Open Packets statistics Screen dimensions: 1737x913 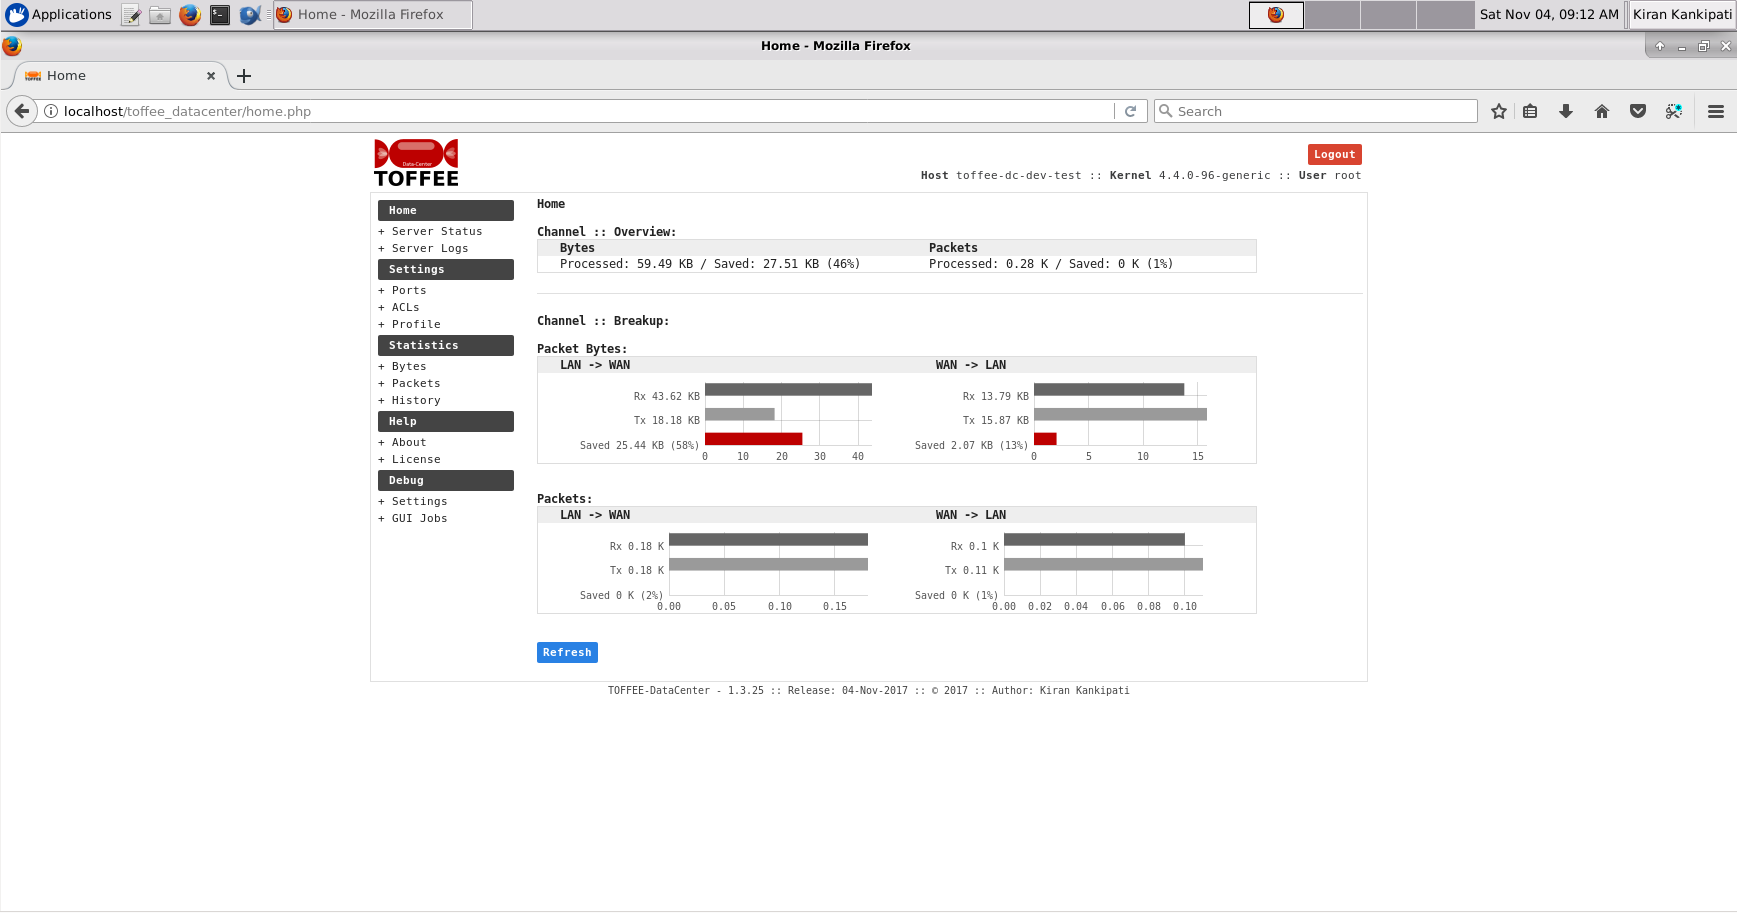click(416, 383)
